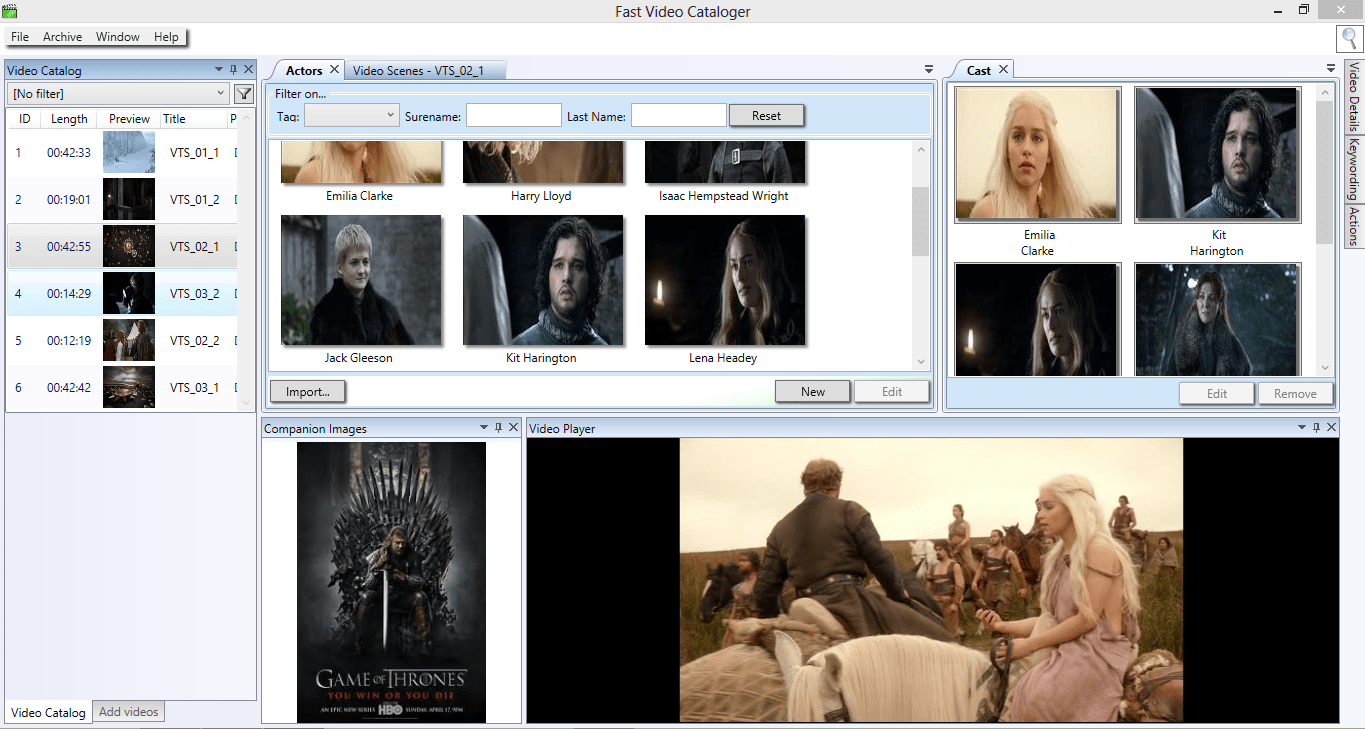Image resolution: width=1365 pixels, height=729 pixels.
Task: Click the Game of Thrones poster image
Action: [x=391, y=582]
